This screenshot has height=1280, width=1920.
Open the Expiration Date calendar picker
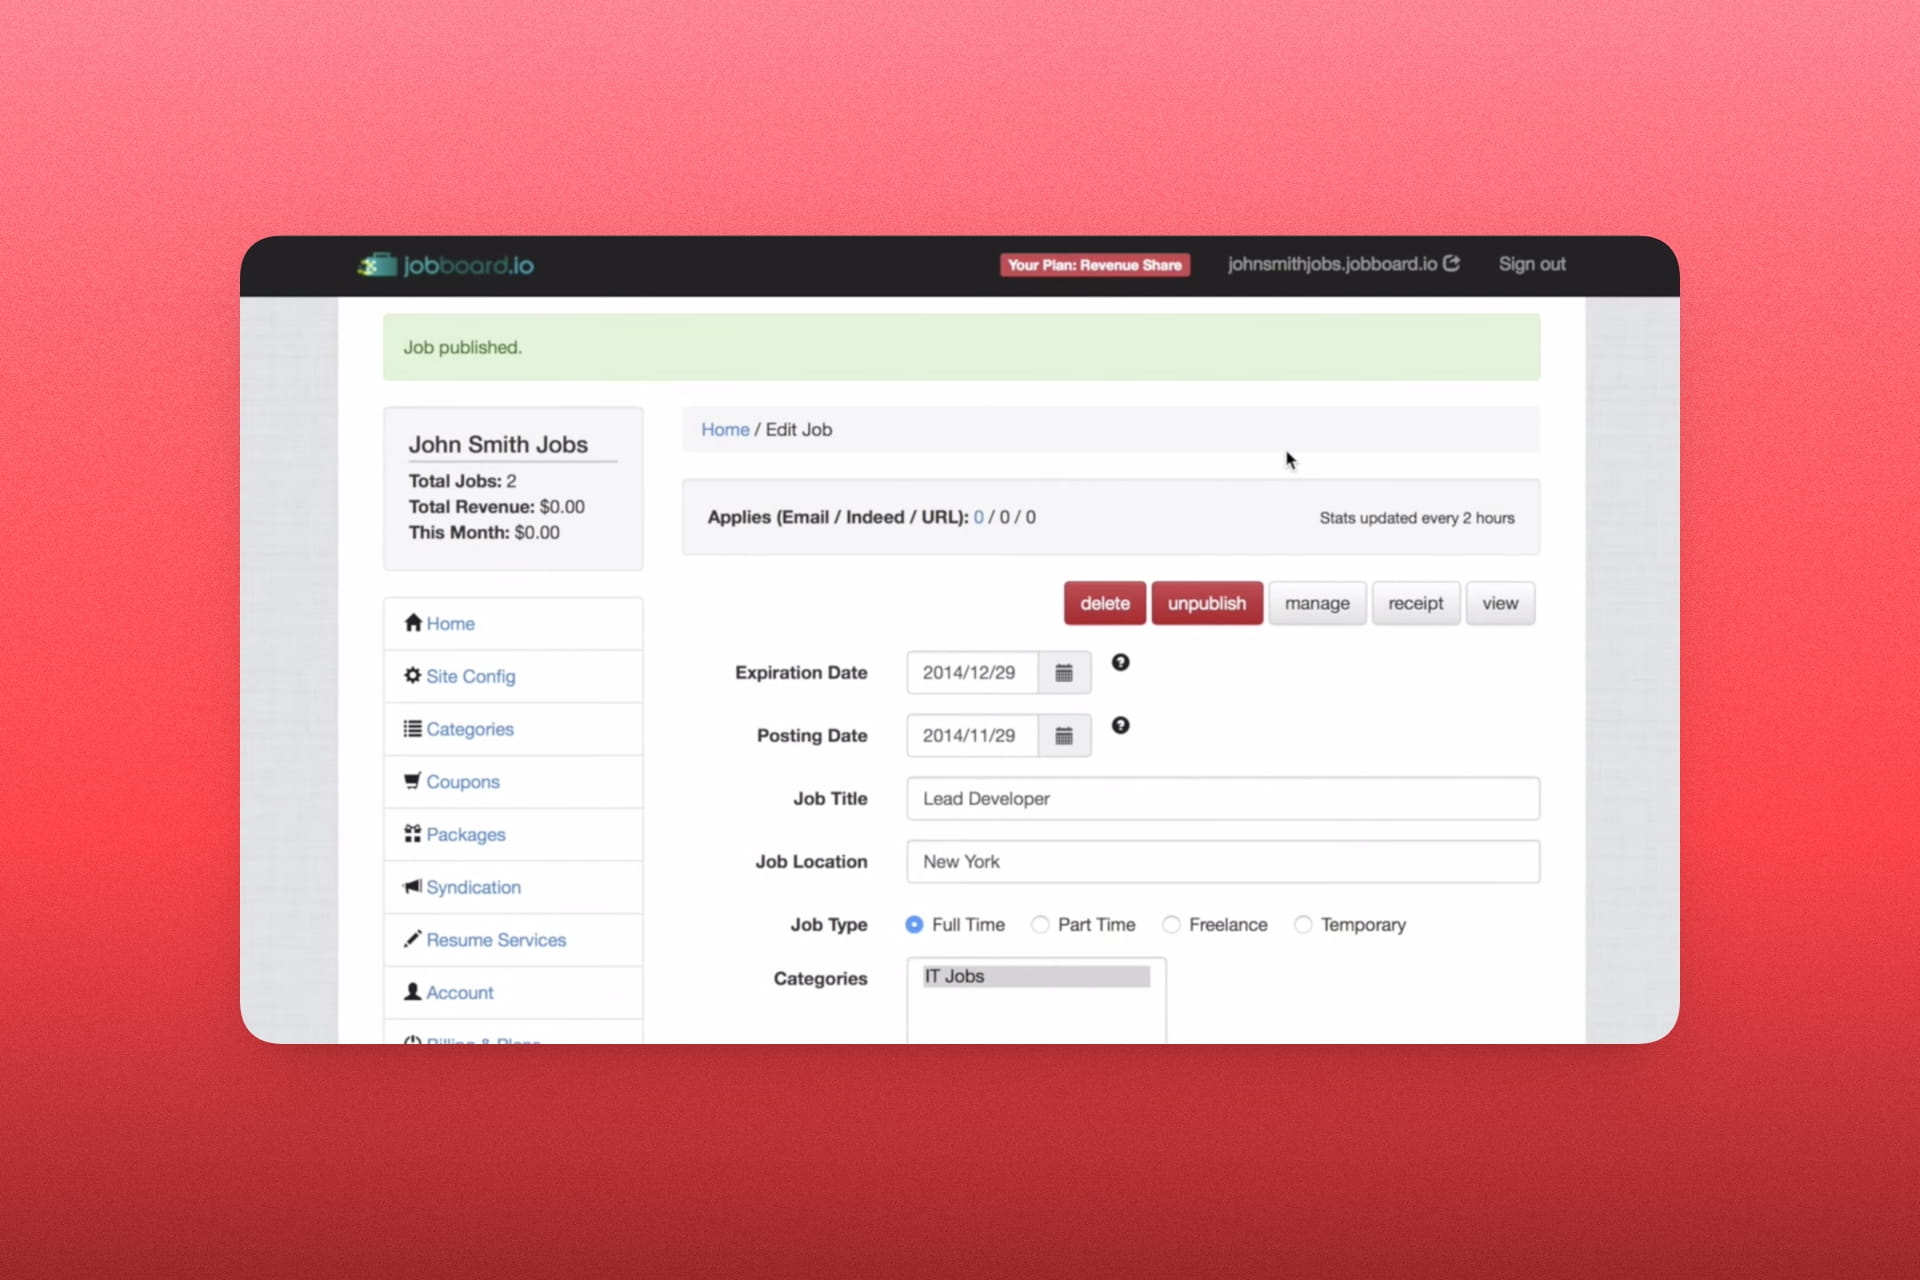click(x=1063, y=672)
